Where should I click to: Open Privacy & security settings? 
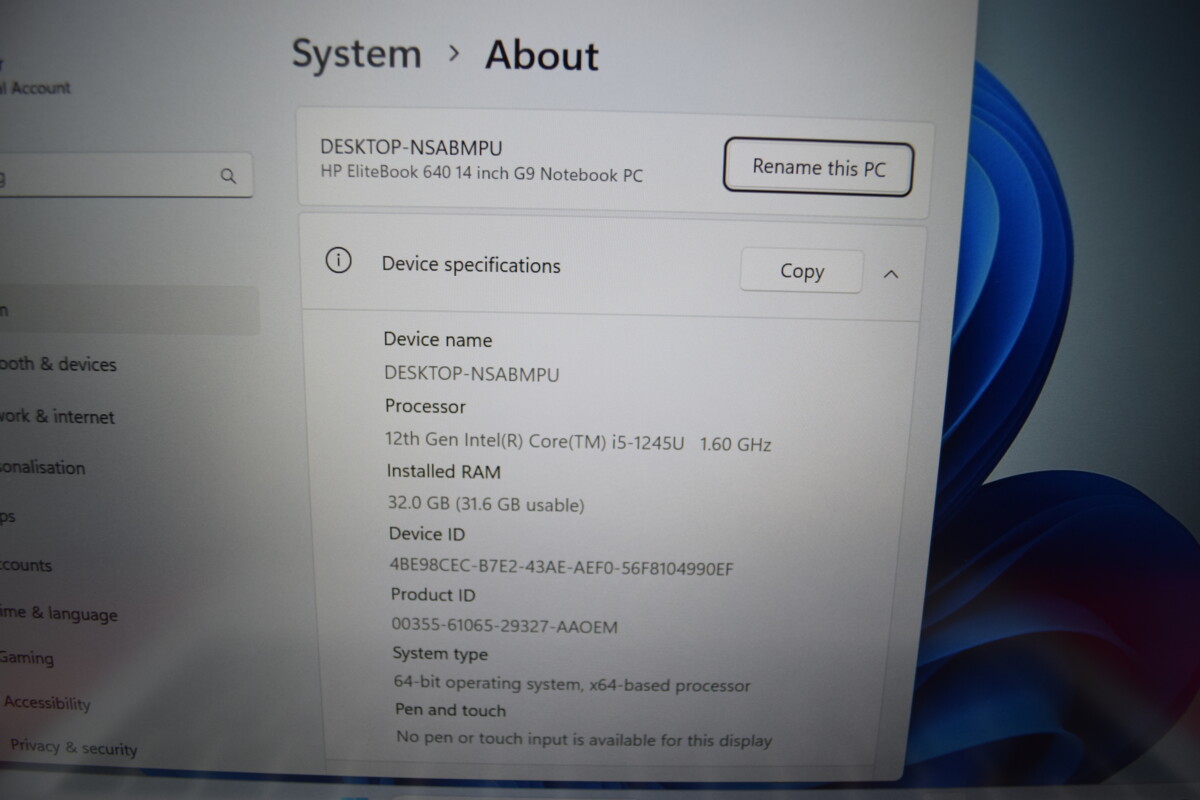click(x=74, y=747)
